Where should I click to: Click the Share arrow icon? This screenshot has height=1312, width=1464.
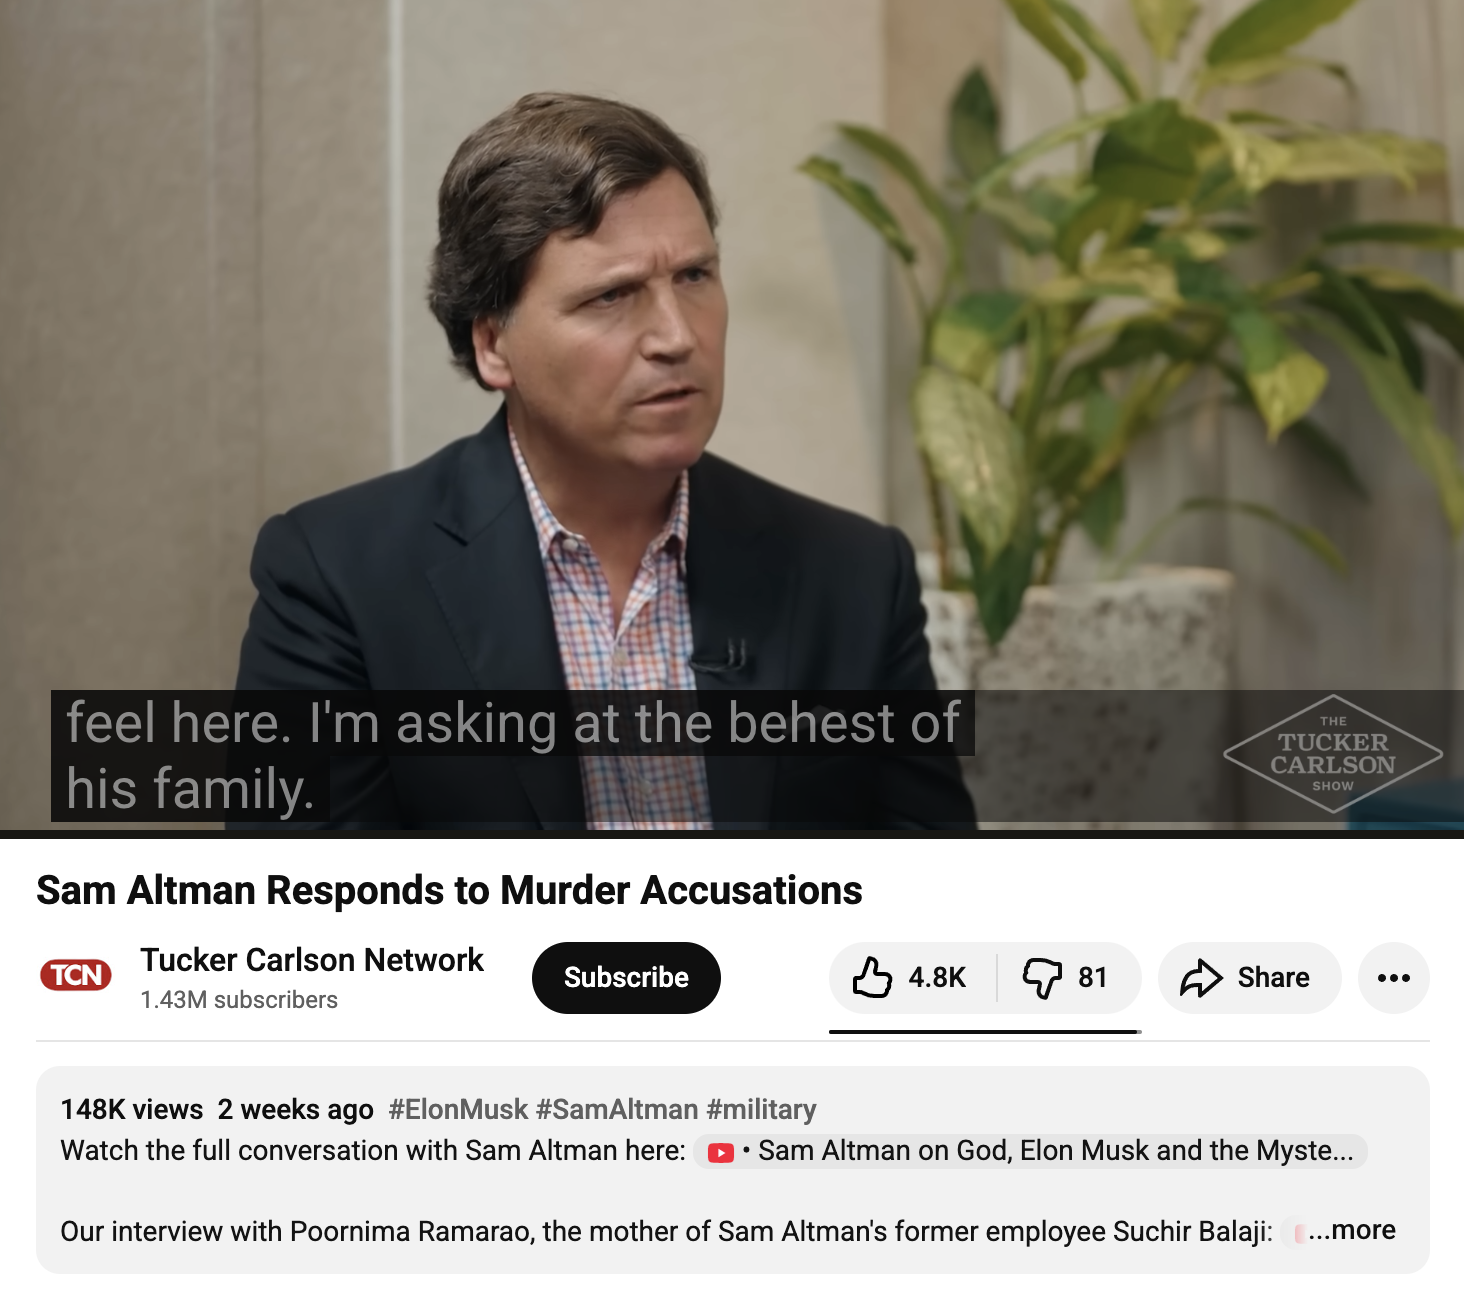(1201, 978)
